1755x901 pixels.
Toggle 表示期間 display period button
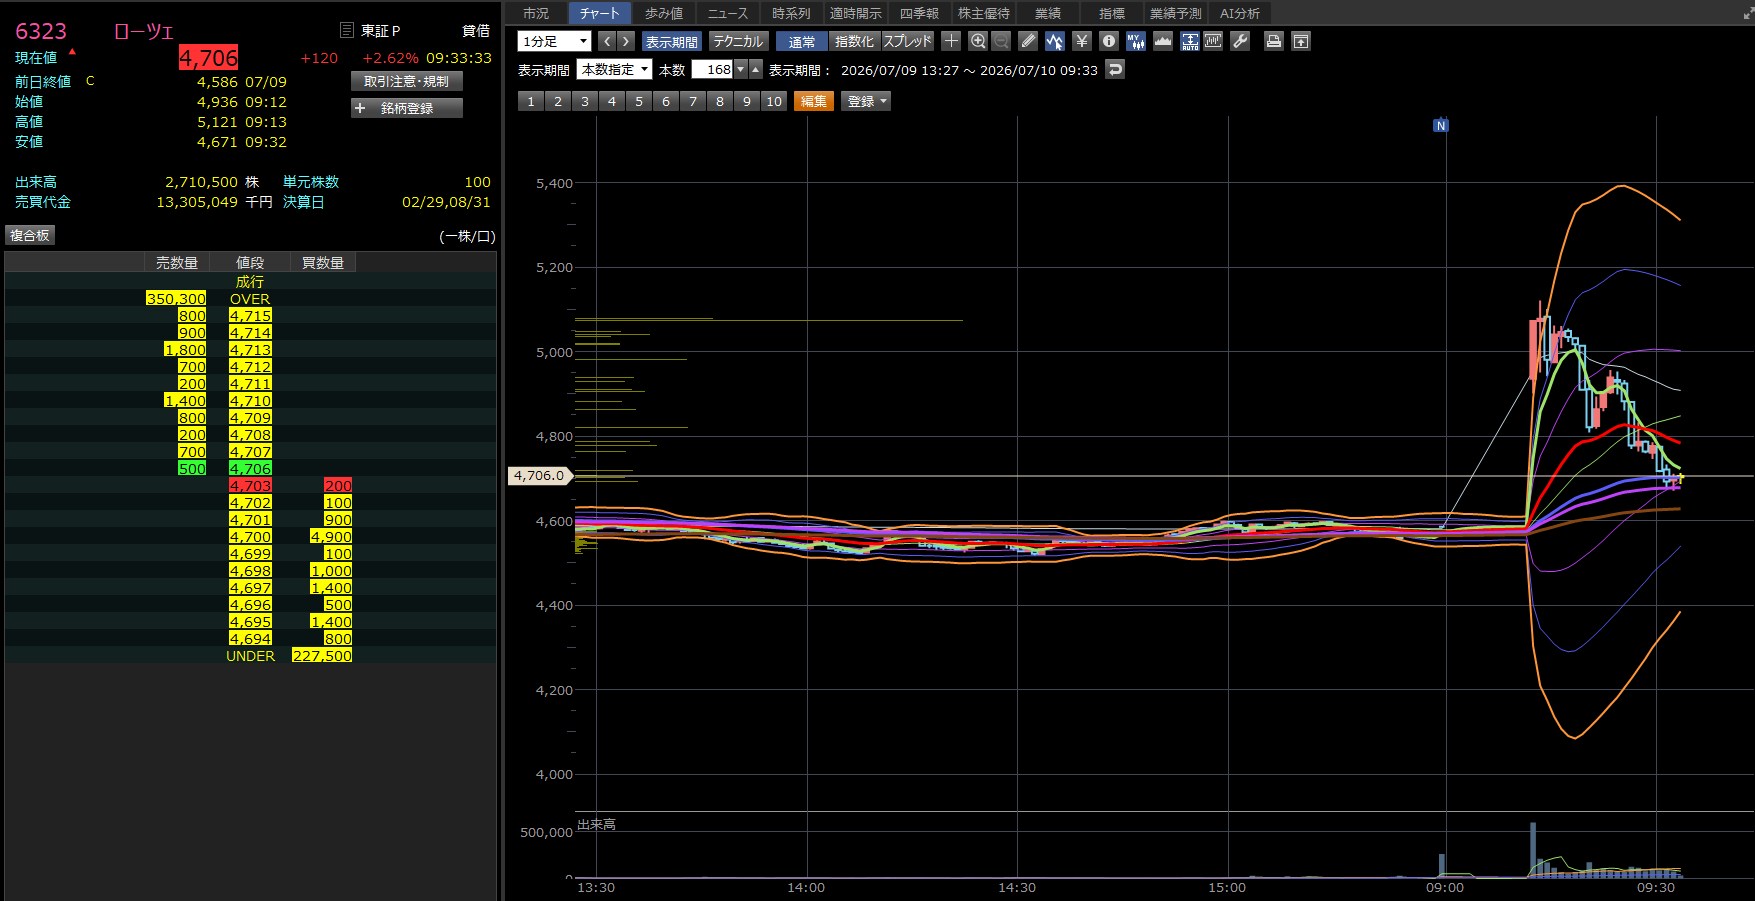672,42
